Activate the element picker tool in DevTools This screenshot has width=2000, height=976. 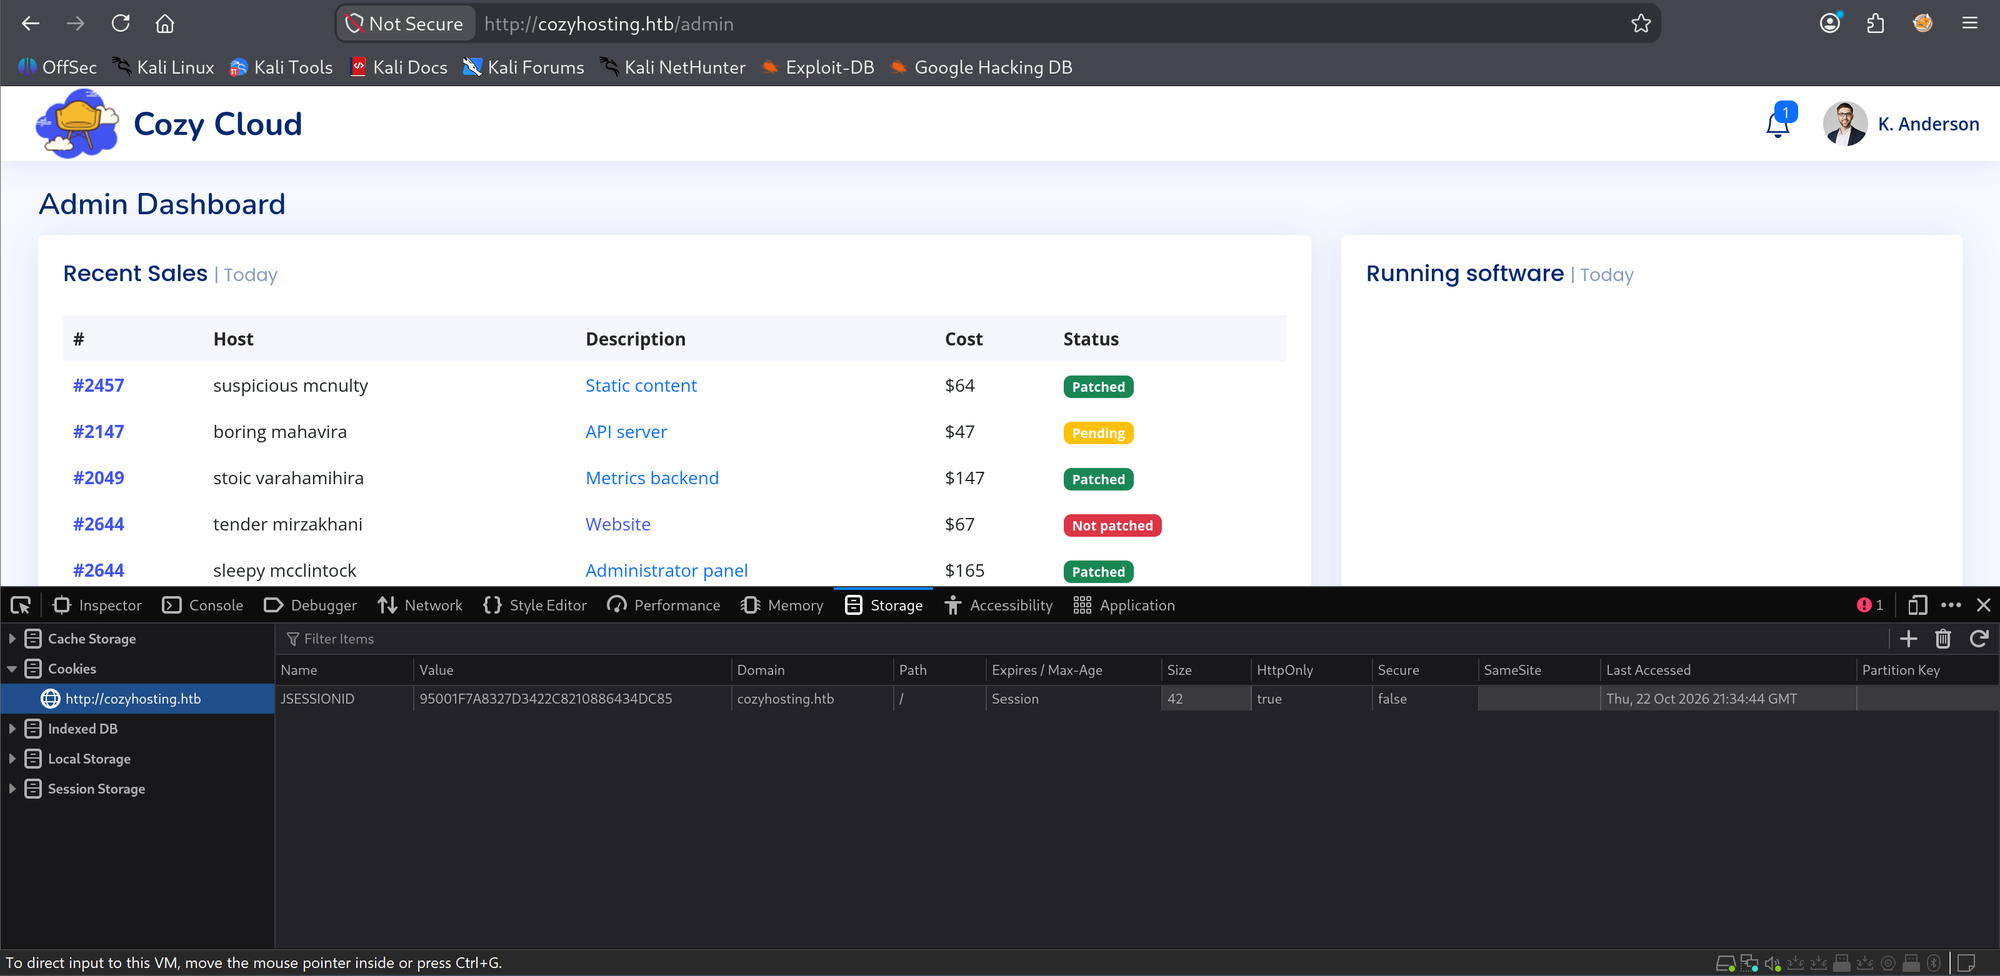[x=20, y=605]
